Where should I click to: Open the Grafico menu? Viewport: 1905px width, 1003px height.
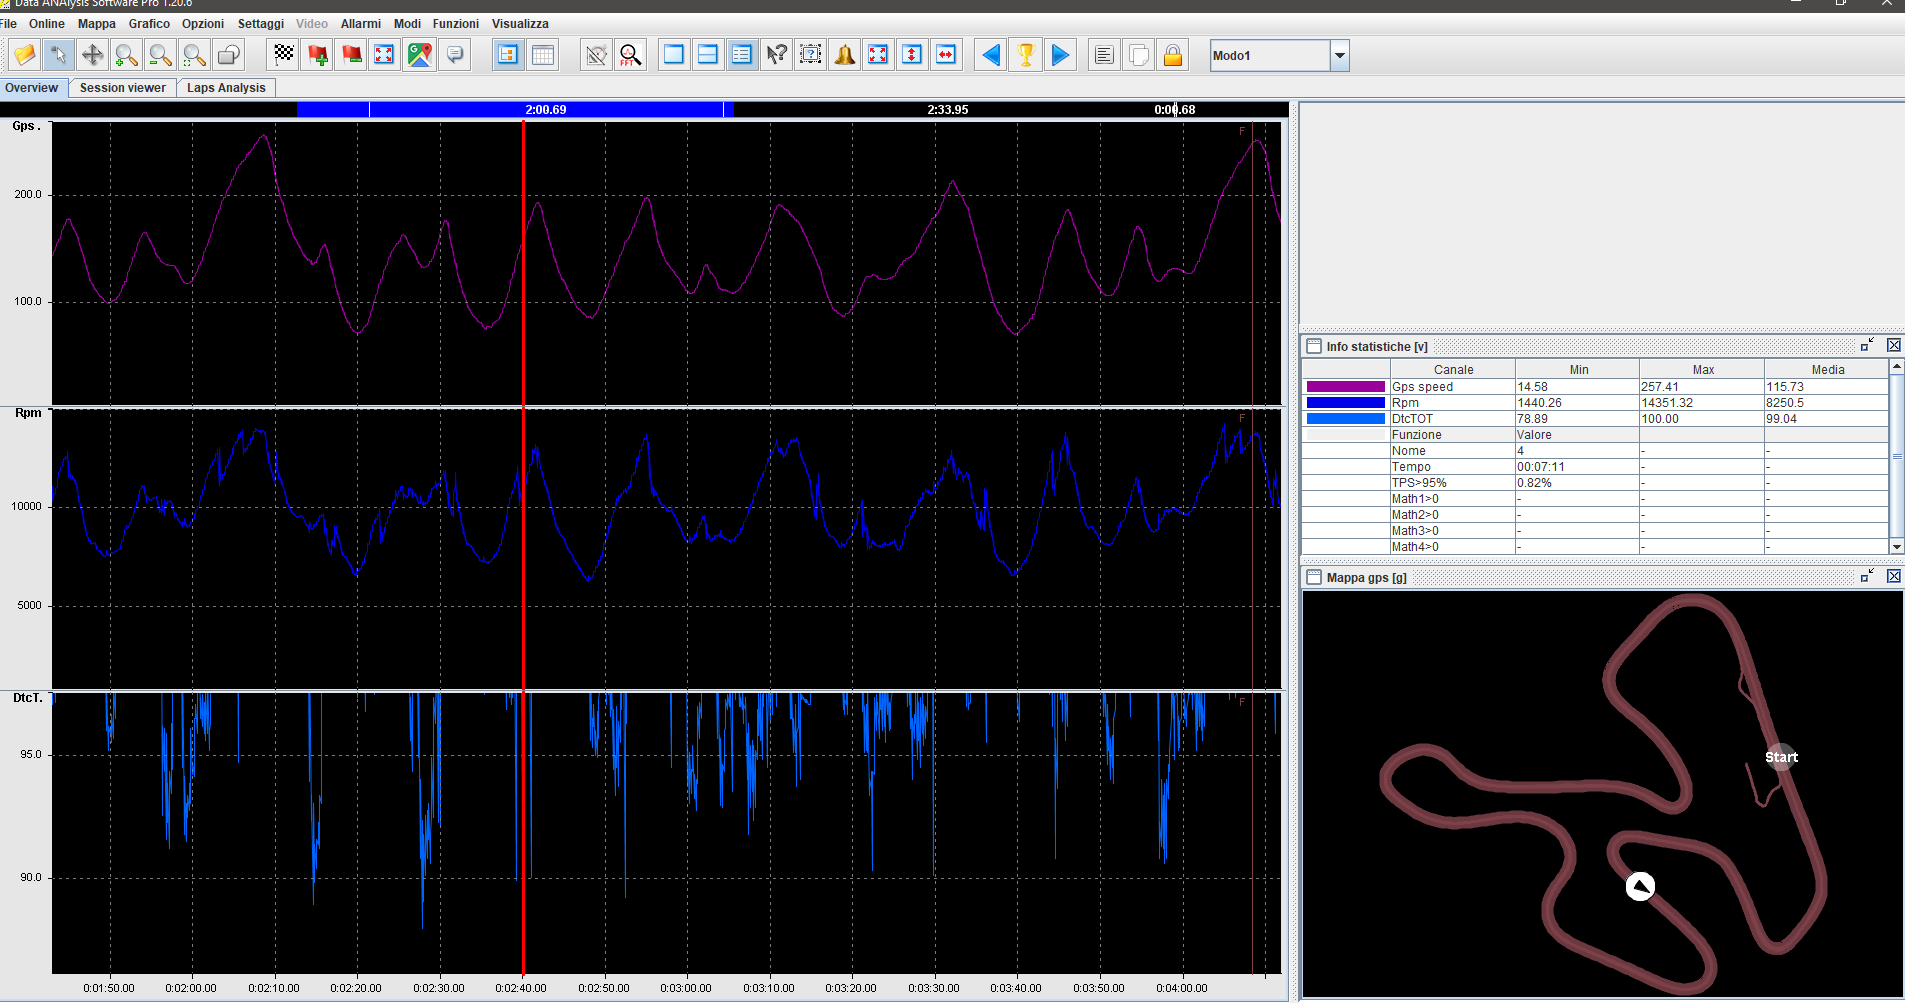[149, 24]
